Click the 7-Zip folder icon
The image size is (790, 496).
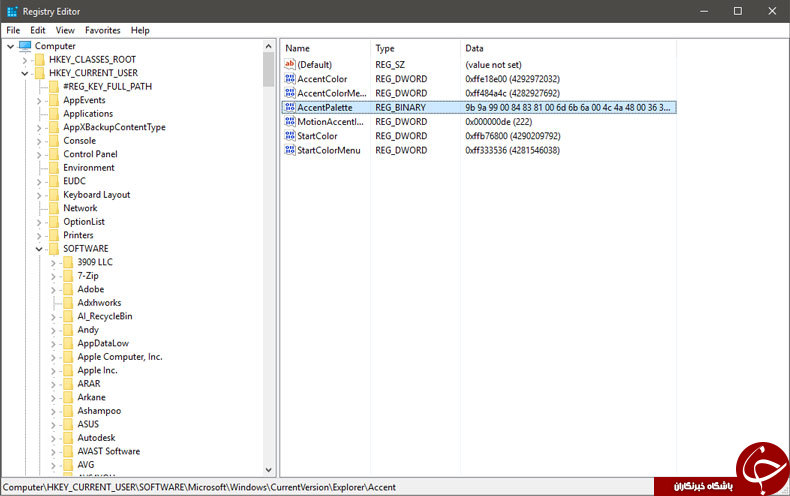[x=68, y=276]
